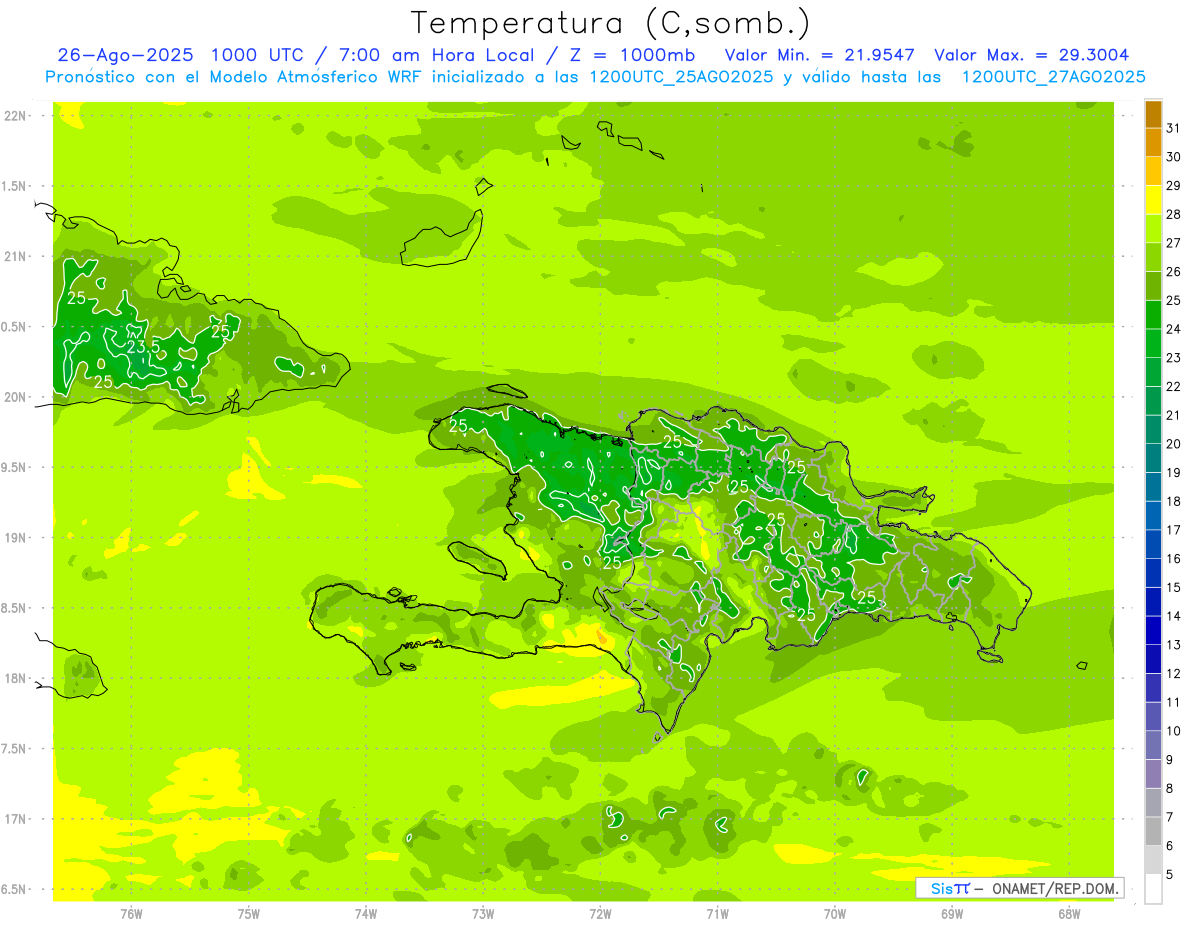This screenshot has height=927, width=1200.
Task: Click the '1.5N' latitude axis label
Action: (x=15, y=186)
